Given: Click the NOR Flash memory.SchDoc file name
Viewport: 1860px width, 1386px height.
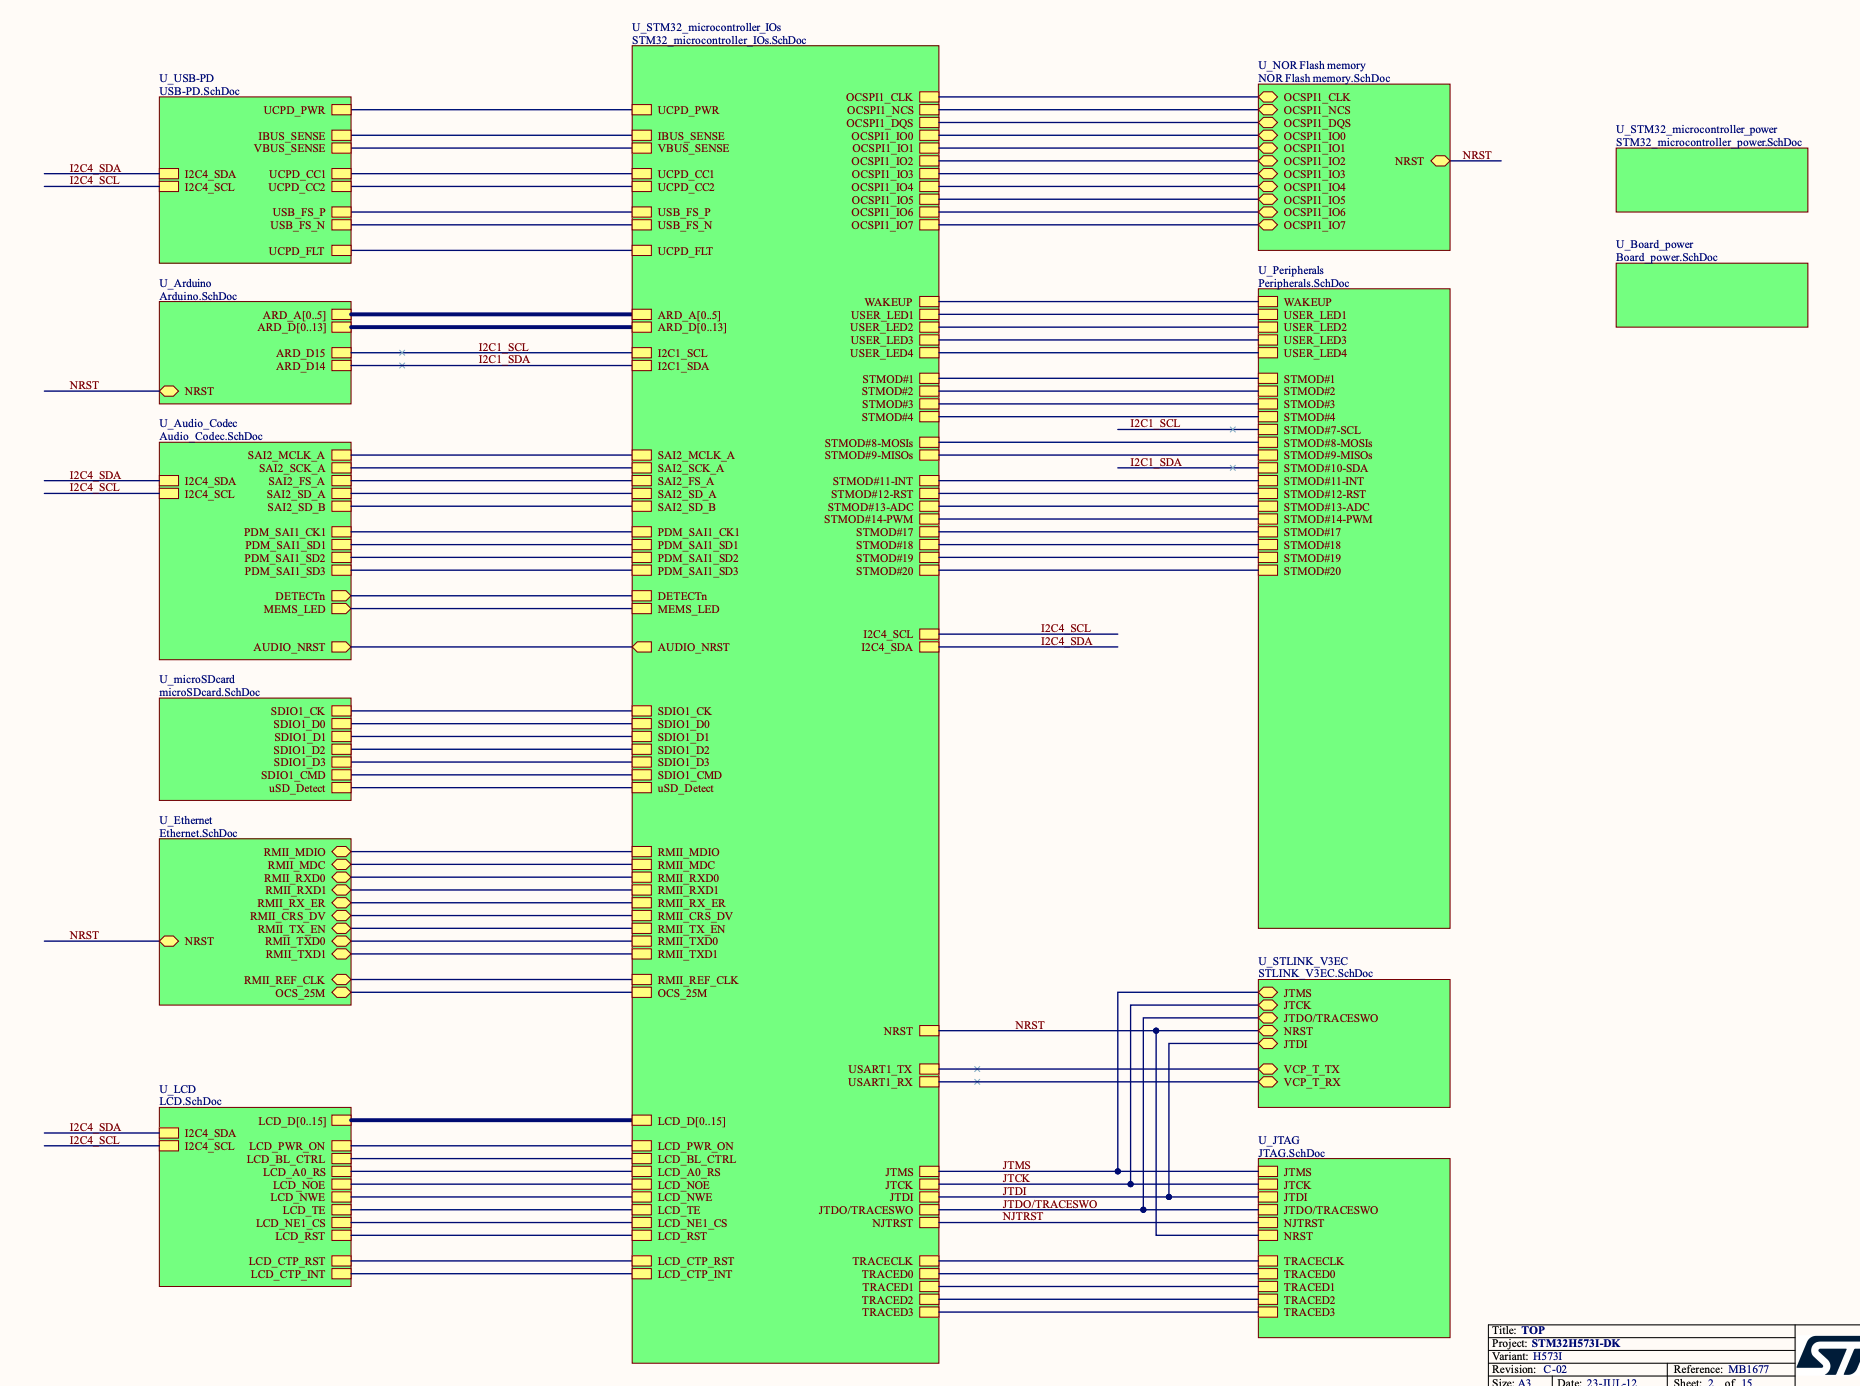Looking at the screenshot, I should coord(1324,78).
